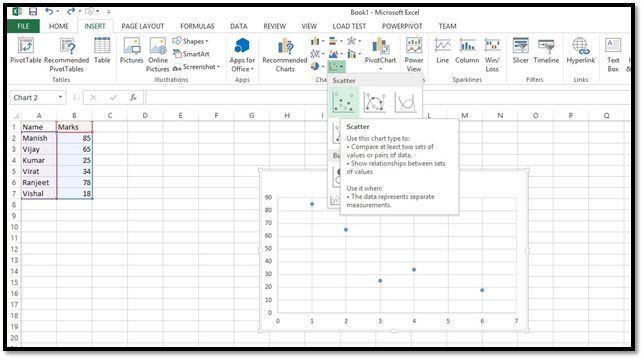Image resolution: width=644 pixels, height=360 pixels.
Task: Select cell B4 with value 25
Action: click(x=74, y=160)
